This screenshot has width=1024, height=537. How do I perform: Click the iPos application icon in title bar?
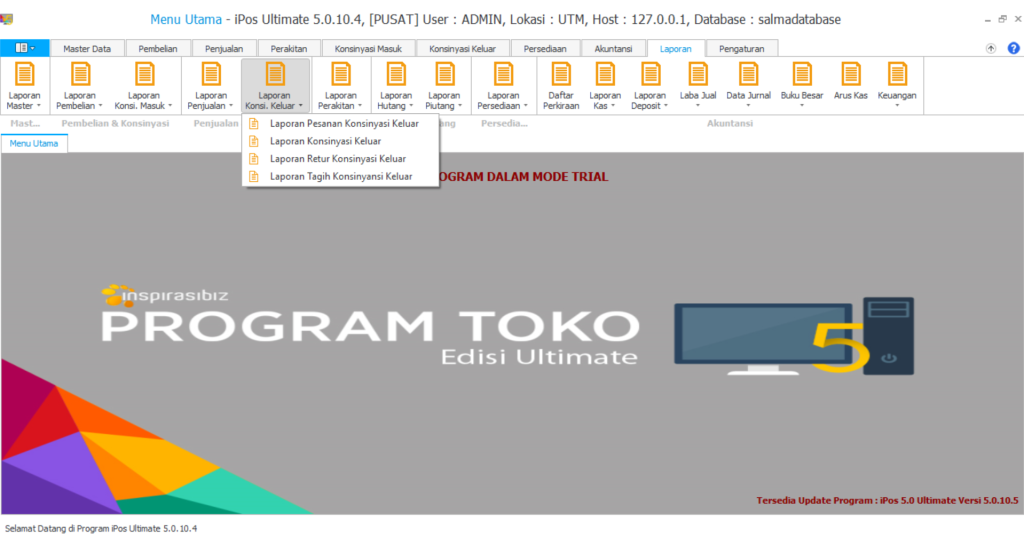tap(7, 20)
